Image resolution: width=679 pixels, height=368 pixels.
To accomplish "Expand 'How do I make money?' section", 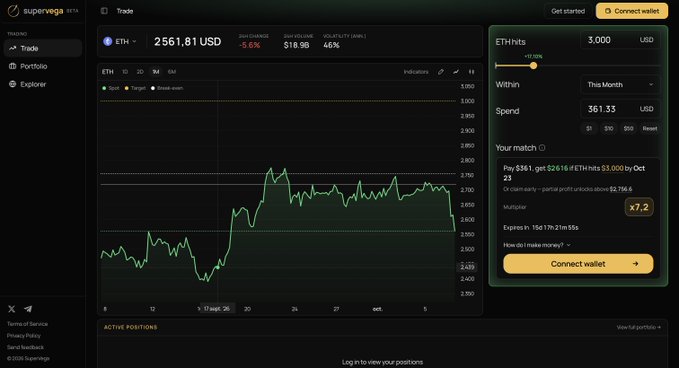I will coord(537,245).
